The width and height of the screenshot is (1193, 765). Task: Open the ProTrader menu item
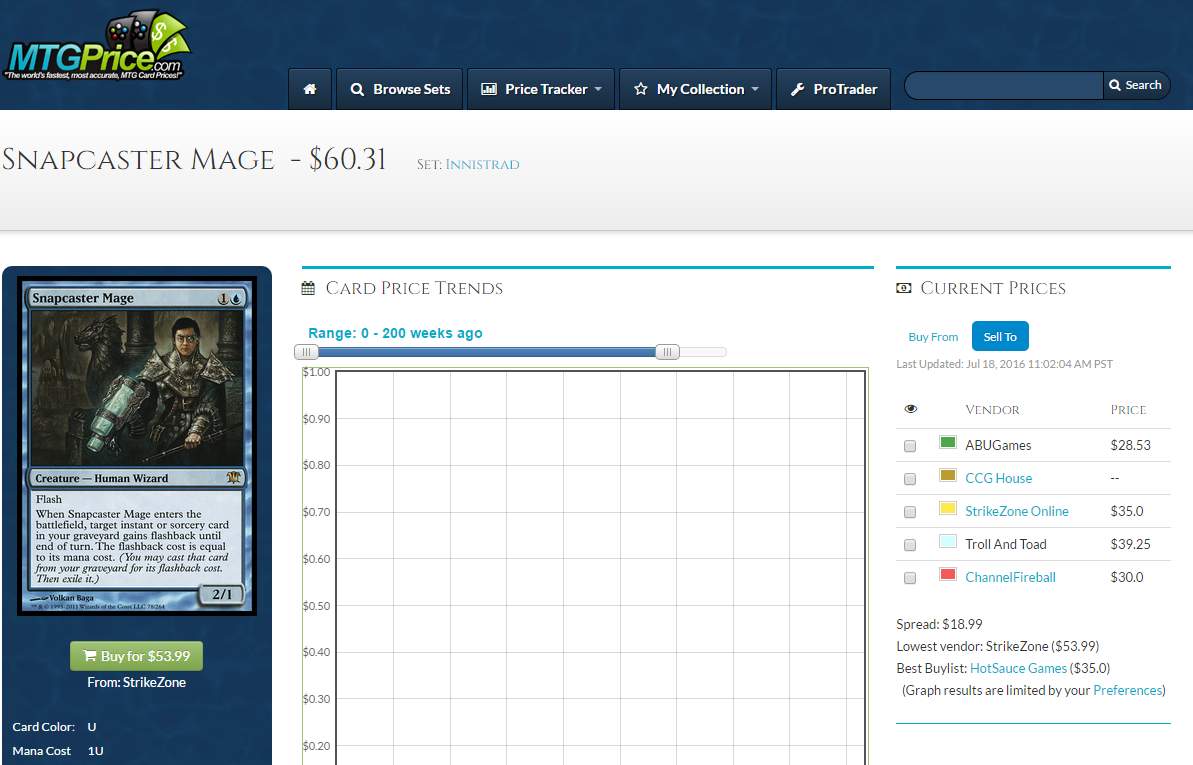(834, 89)
